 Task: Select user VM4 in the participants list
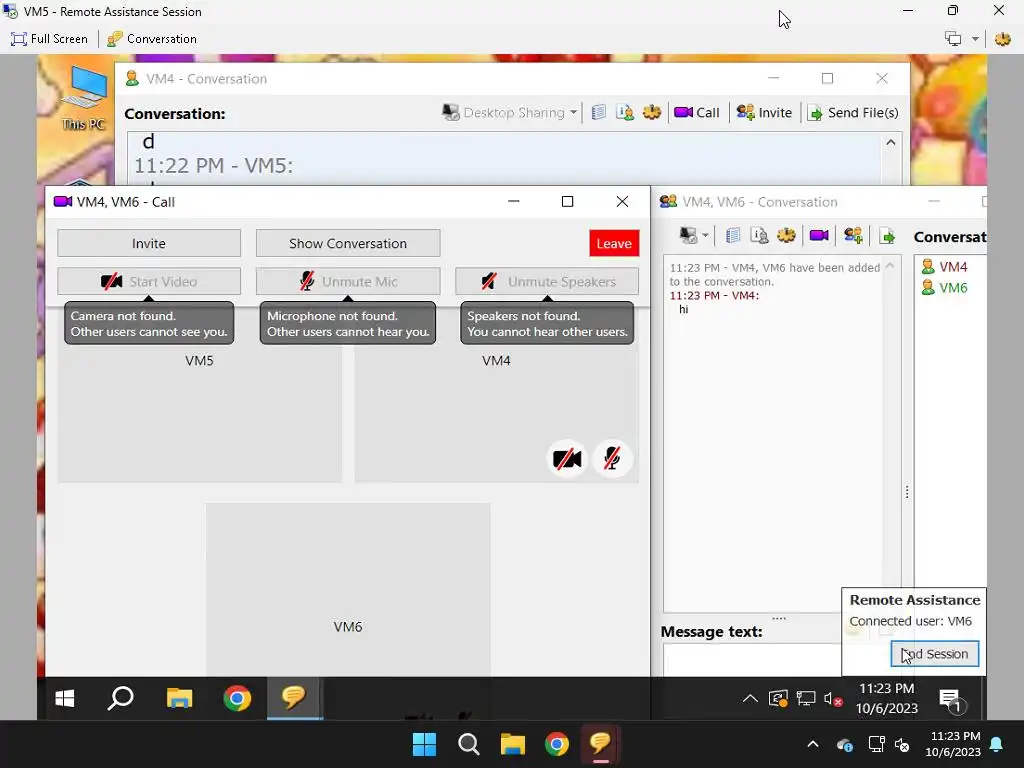coord(944,266)
